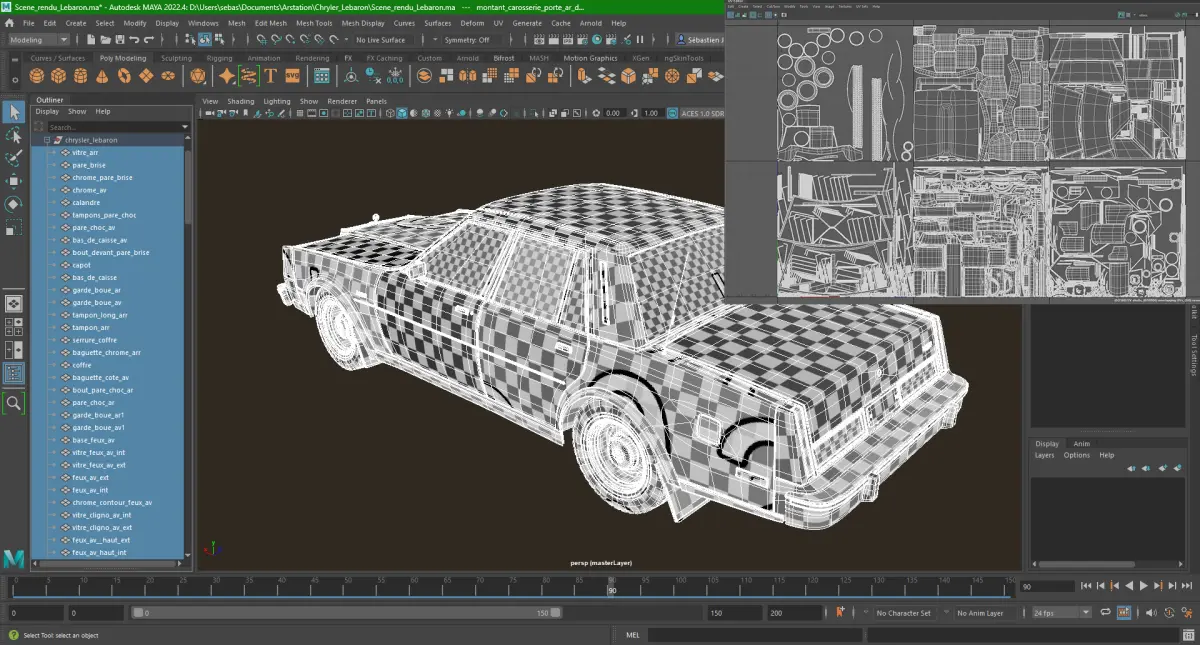Select the capot object in Outliner
This screenshot has width=1200, height=645.
(81, 265)
